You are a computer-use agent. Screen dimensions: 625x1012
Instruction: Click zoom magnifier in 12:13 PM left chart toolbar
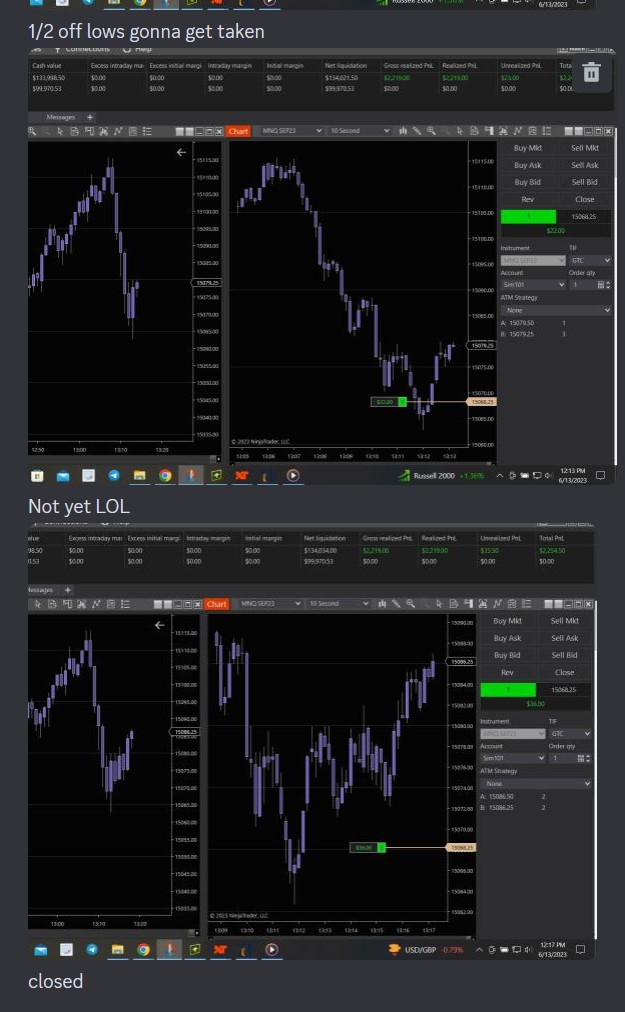32,131
